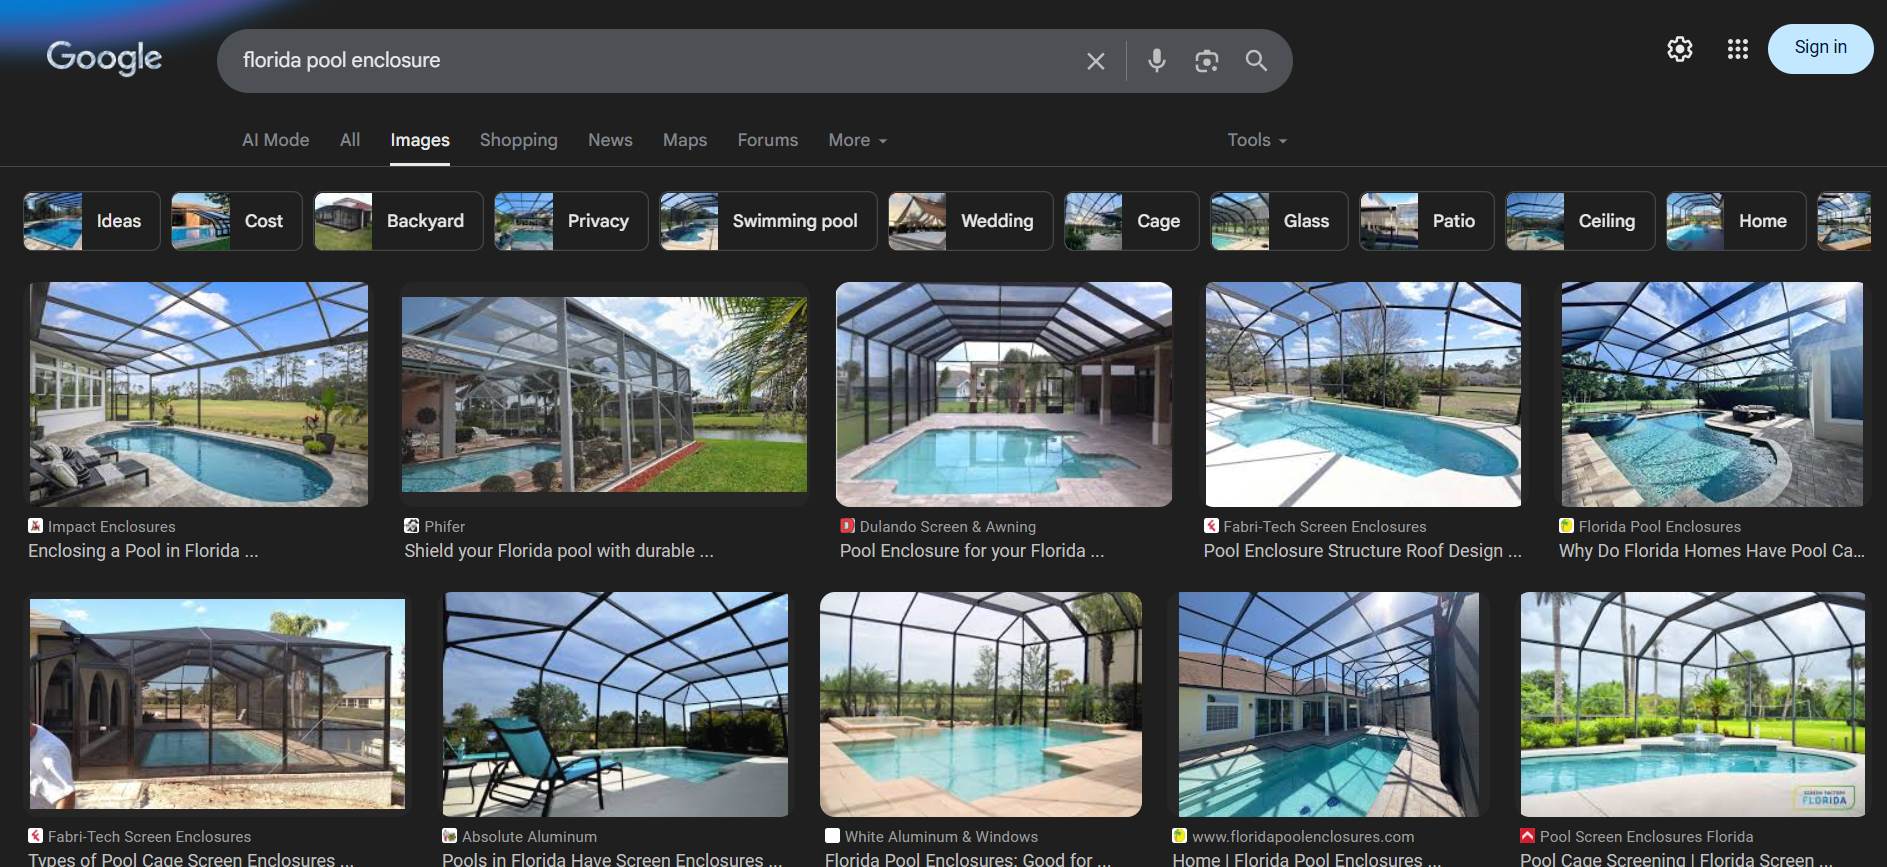Open the Google apps grid
The width and height of the screenshot is (1887, 867).
pos(1738,49)
